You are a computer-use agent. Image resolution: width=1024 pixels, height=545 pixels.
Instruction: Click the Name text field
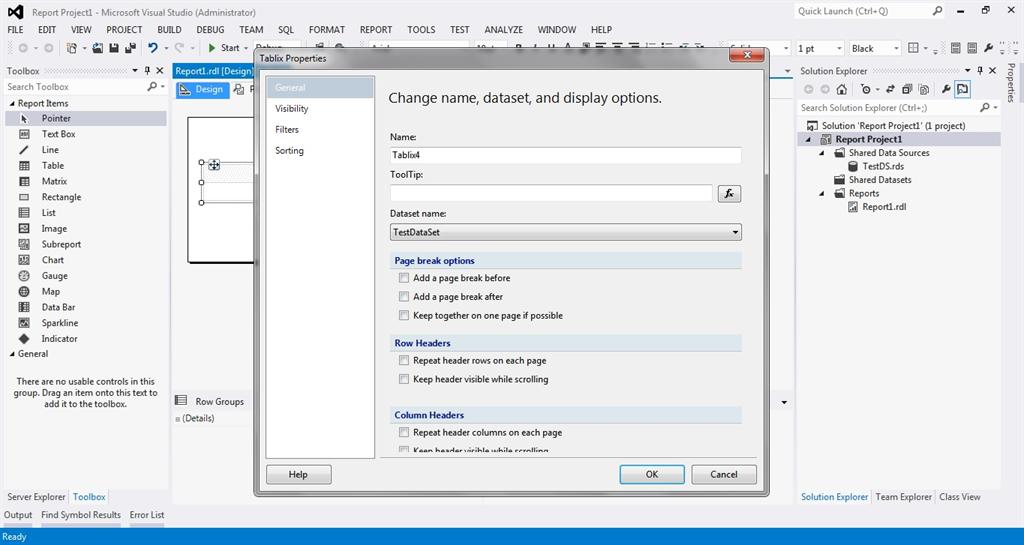(x=565, y=155)
